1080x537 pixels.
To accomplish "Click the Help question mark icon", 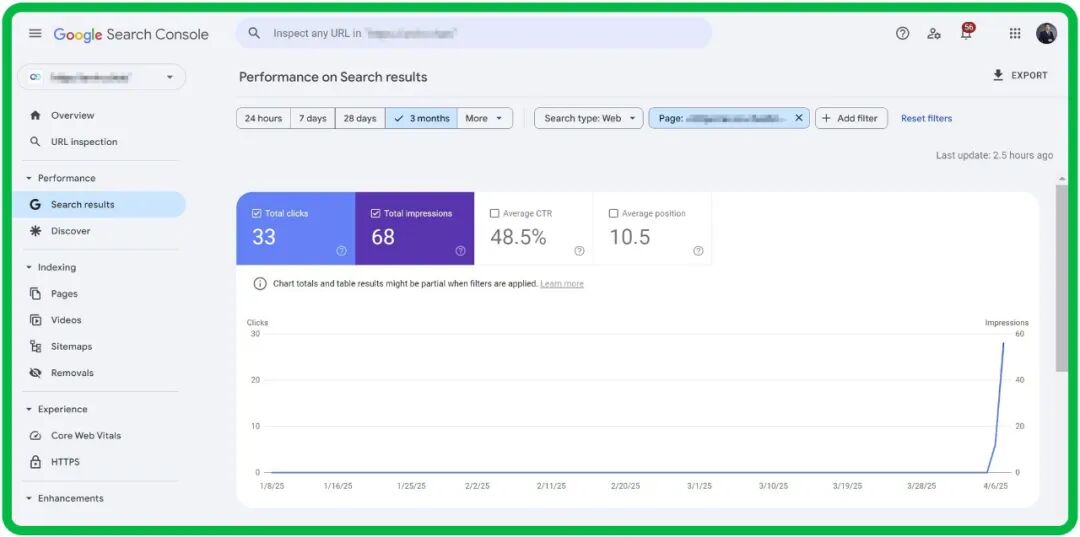I will pyautogui.click(x=902, y=34).
